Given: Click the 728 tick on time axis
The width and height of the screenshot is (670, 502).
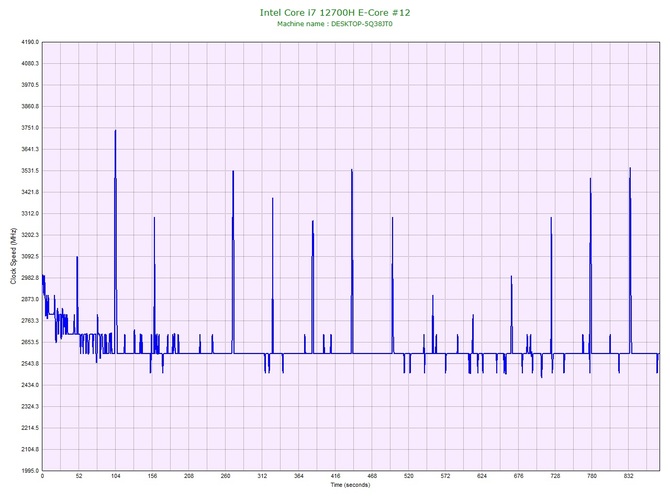Looking at the screenshot, I should pyautogui.click(x=555, y=476).
